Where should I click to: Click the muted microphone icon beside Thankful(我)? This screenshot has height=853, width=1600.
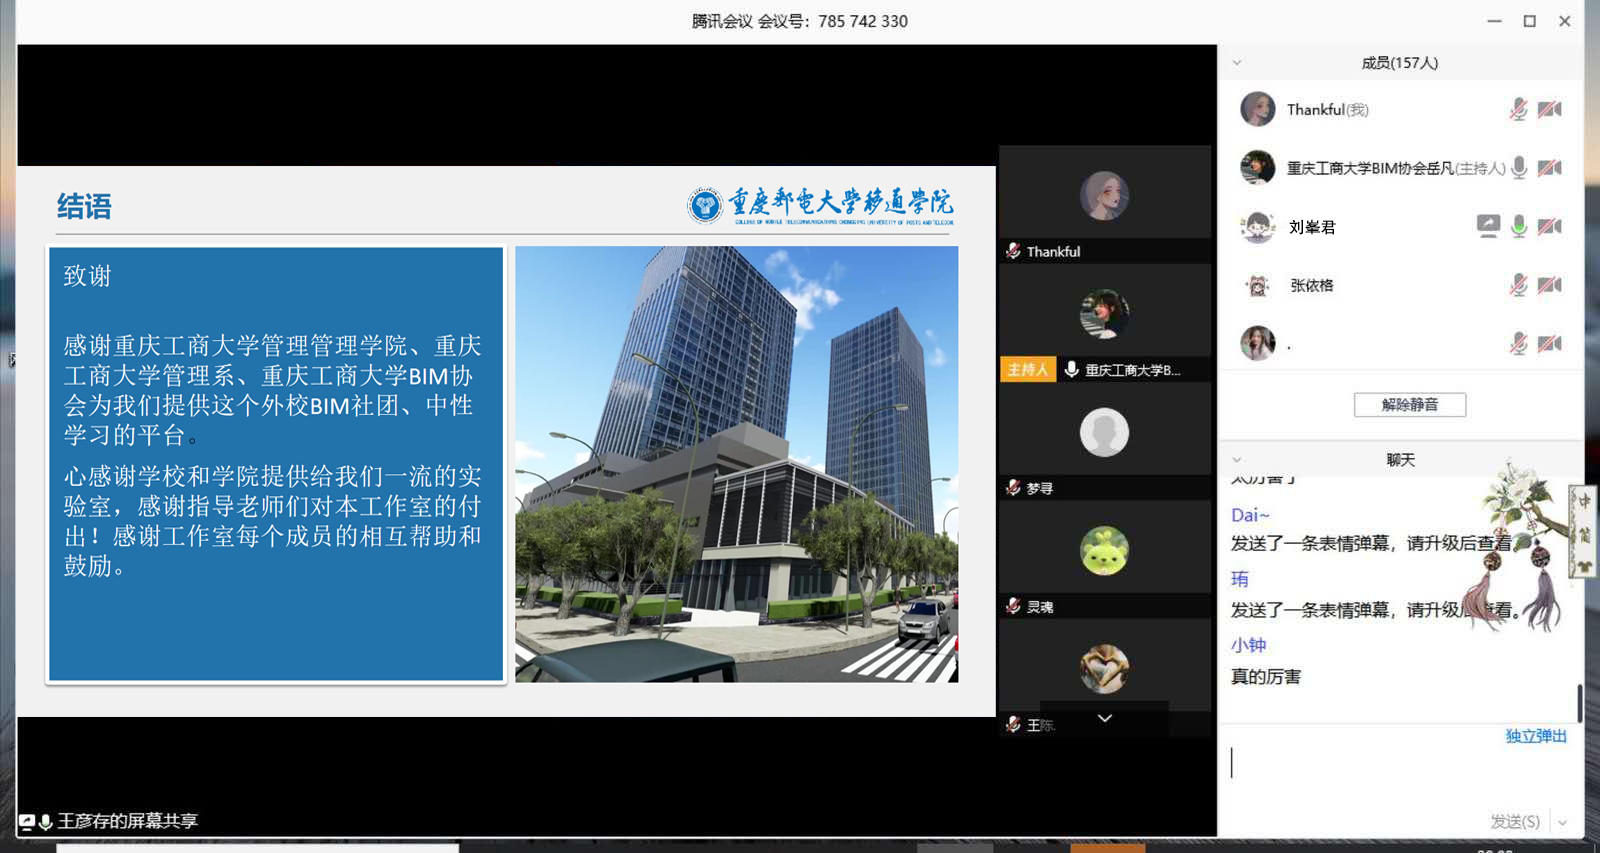[1518, 109]
